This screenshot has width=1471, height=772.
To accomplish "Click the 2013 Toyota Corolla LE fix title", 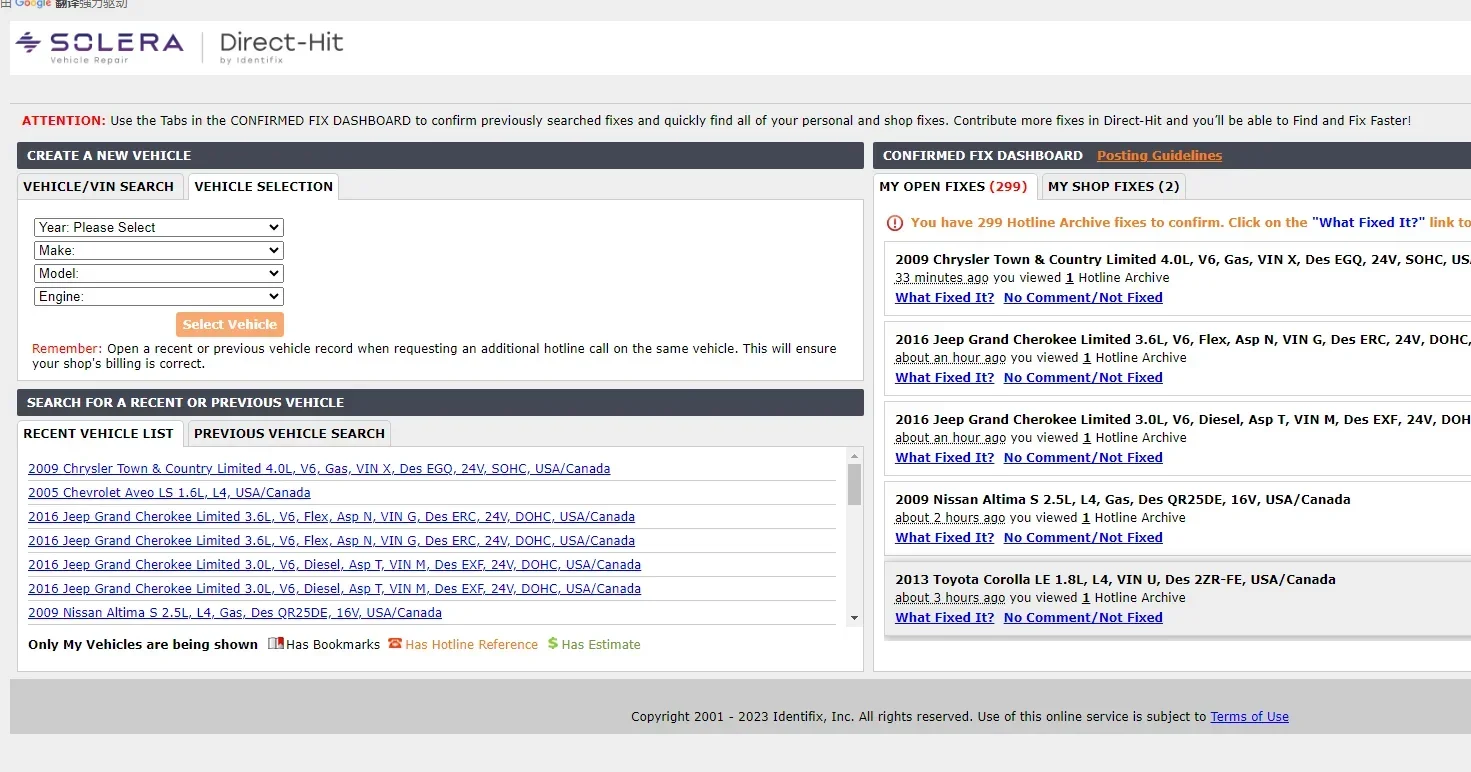I will tap(1115, 579).
